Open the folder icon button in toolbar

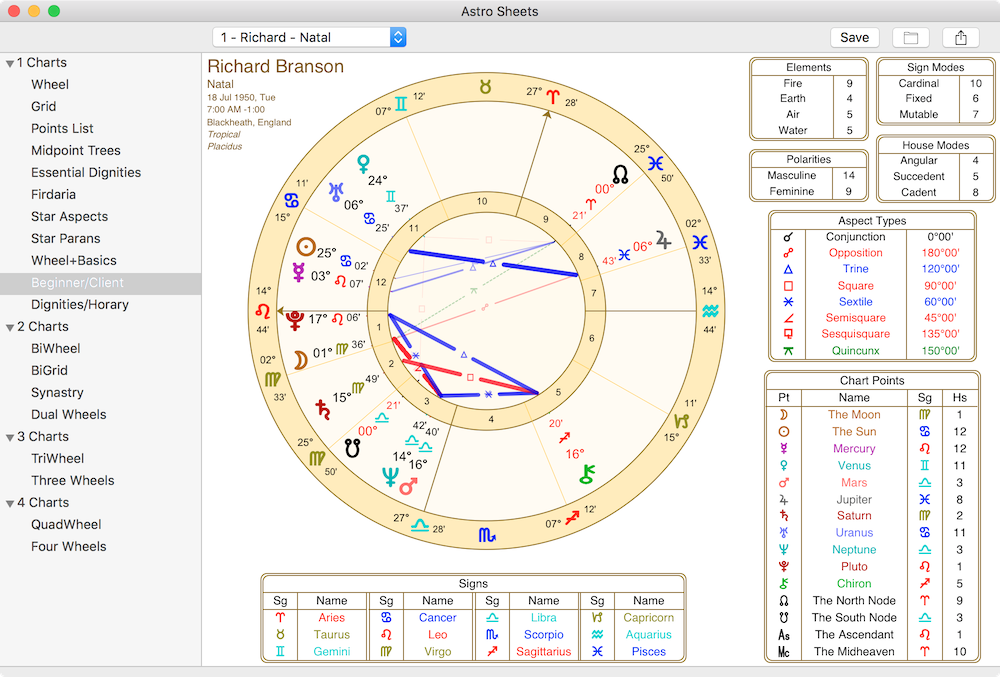[911, 38]
